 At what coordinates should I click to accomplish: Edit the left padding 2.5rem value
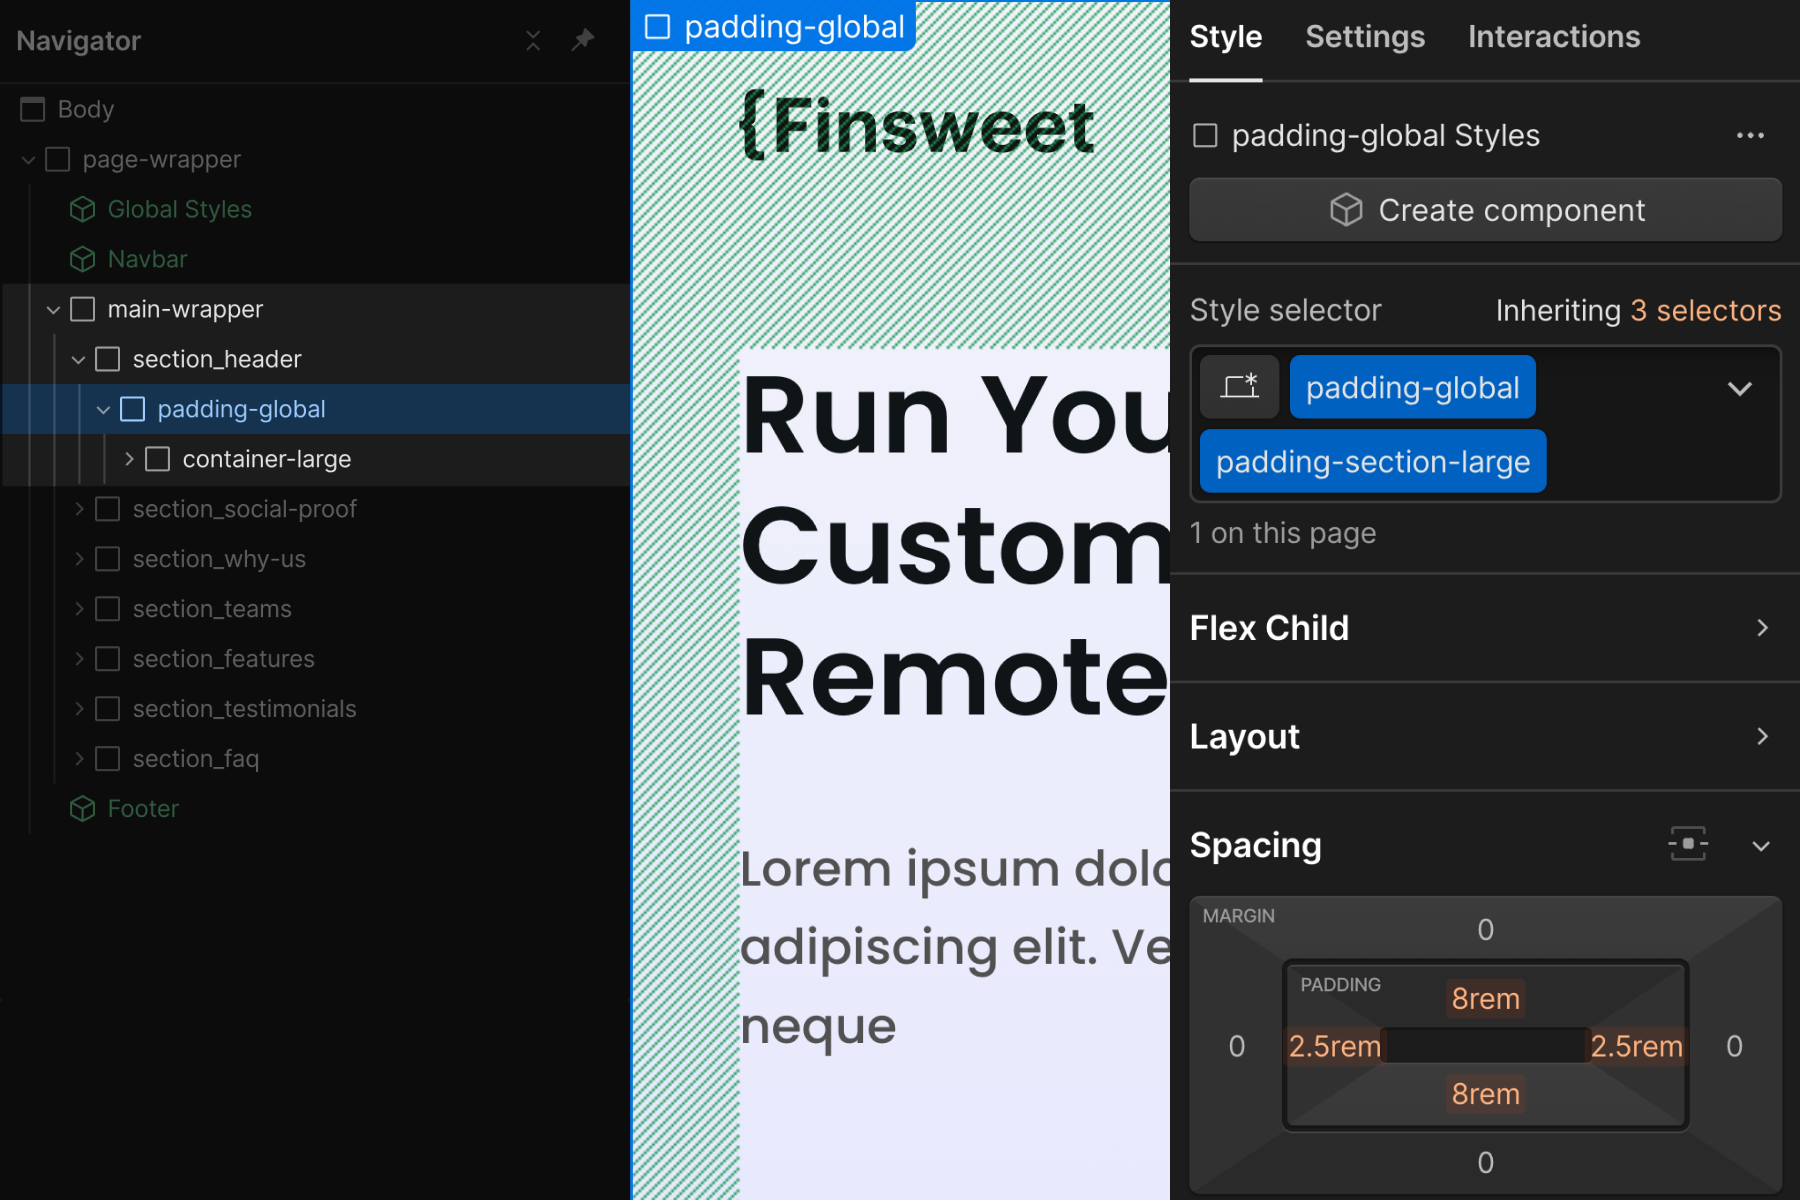[x=1334, y=1046]
